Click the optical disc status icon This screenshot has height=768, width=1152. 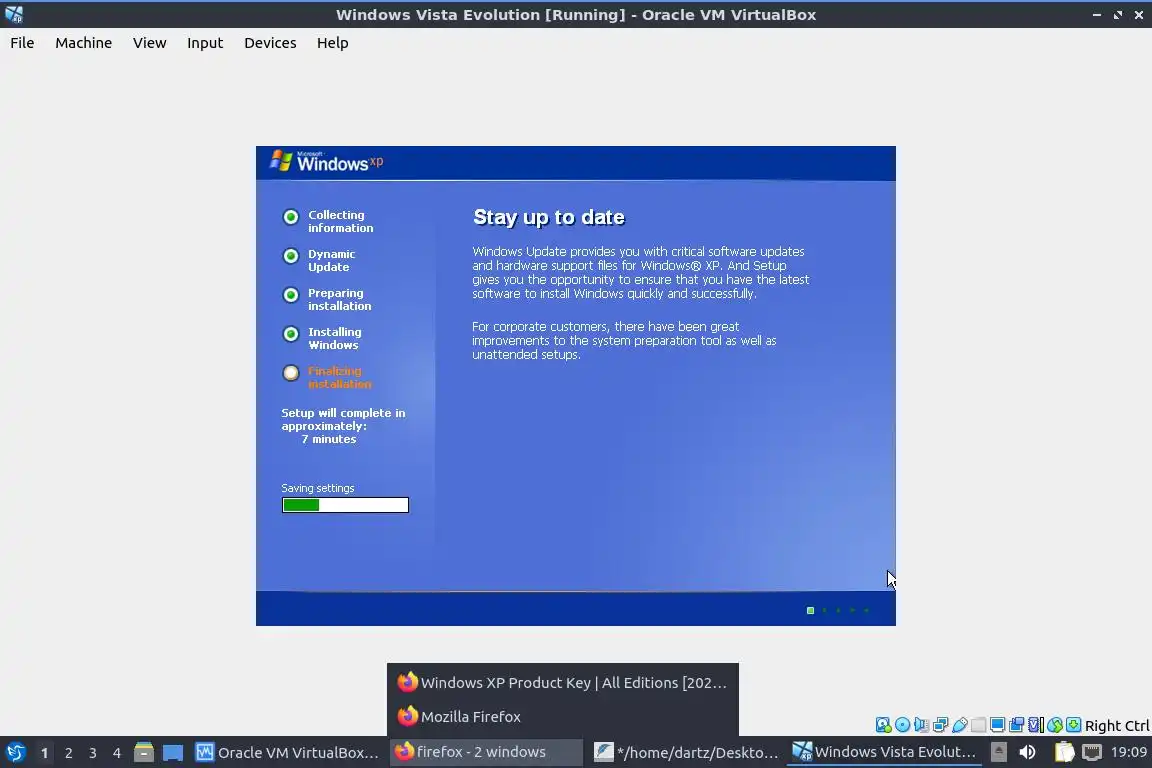point(903,725)
